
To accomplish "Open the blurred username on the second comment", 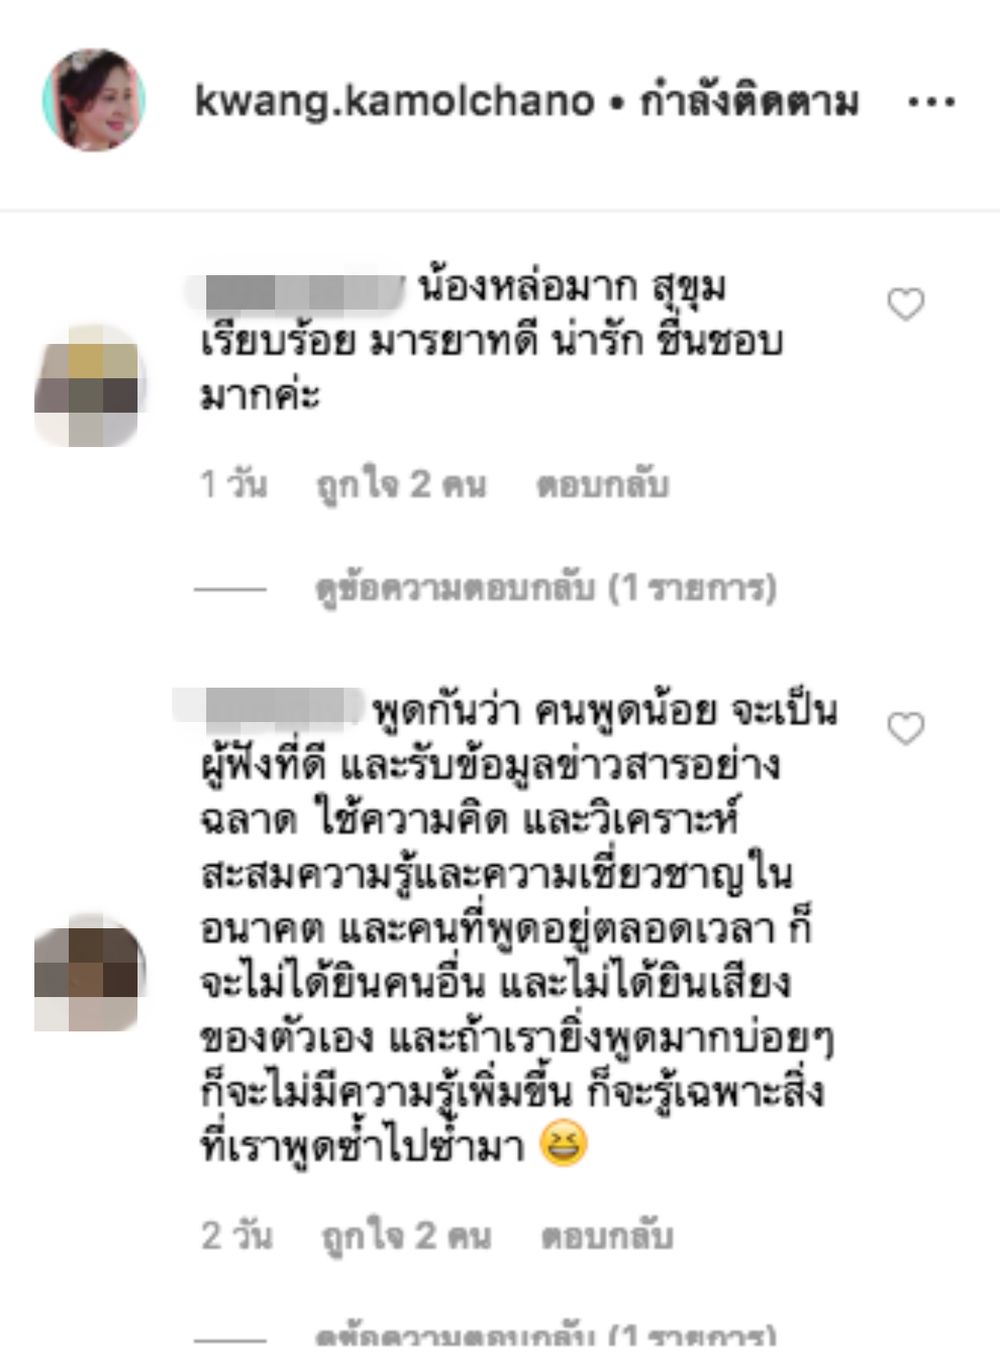I will pyautogui.click(x=272, y=706).
